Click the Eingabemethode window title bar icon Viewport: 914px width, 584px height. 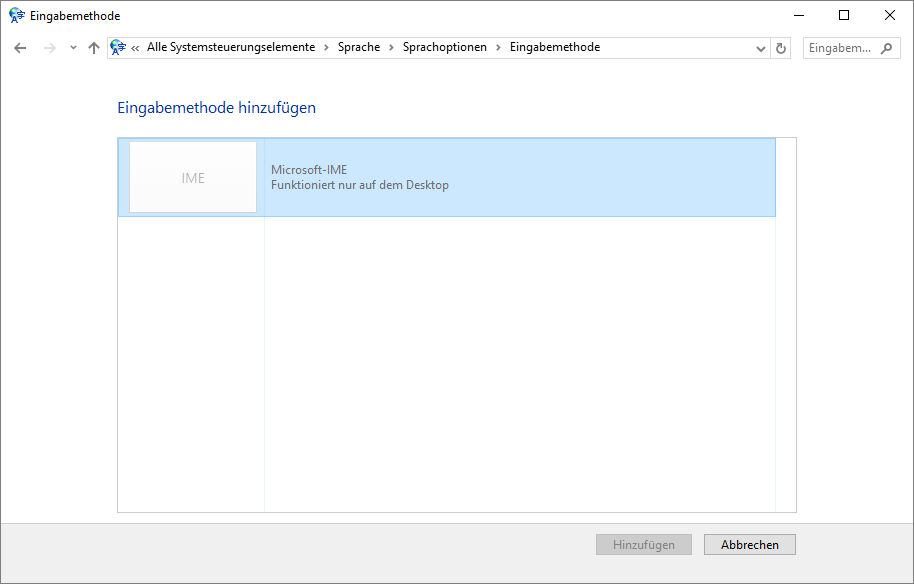point(16,16)
